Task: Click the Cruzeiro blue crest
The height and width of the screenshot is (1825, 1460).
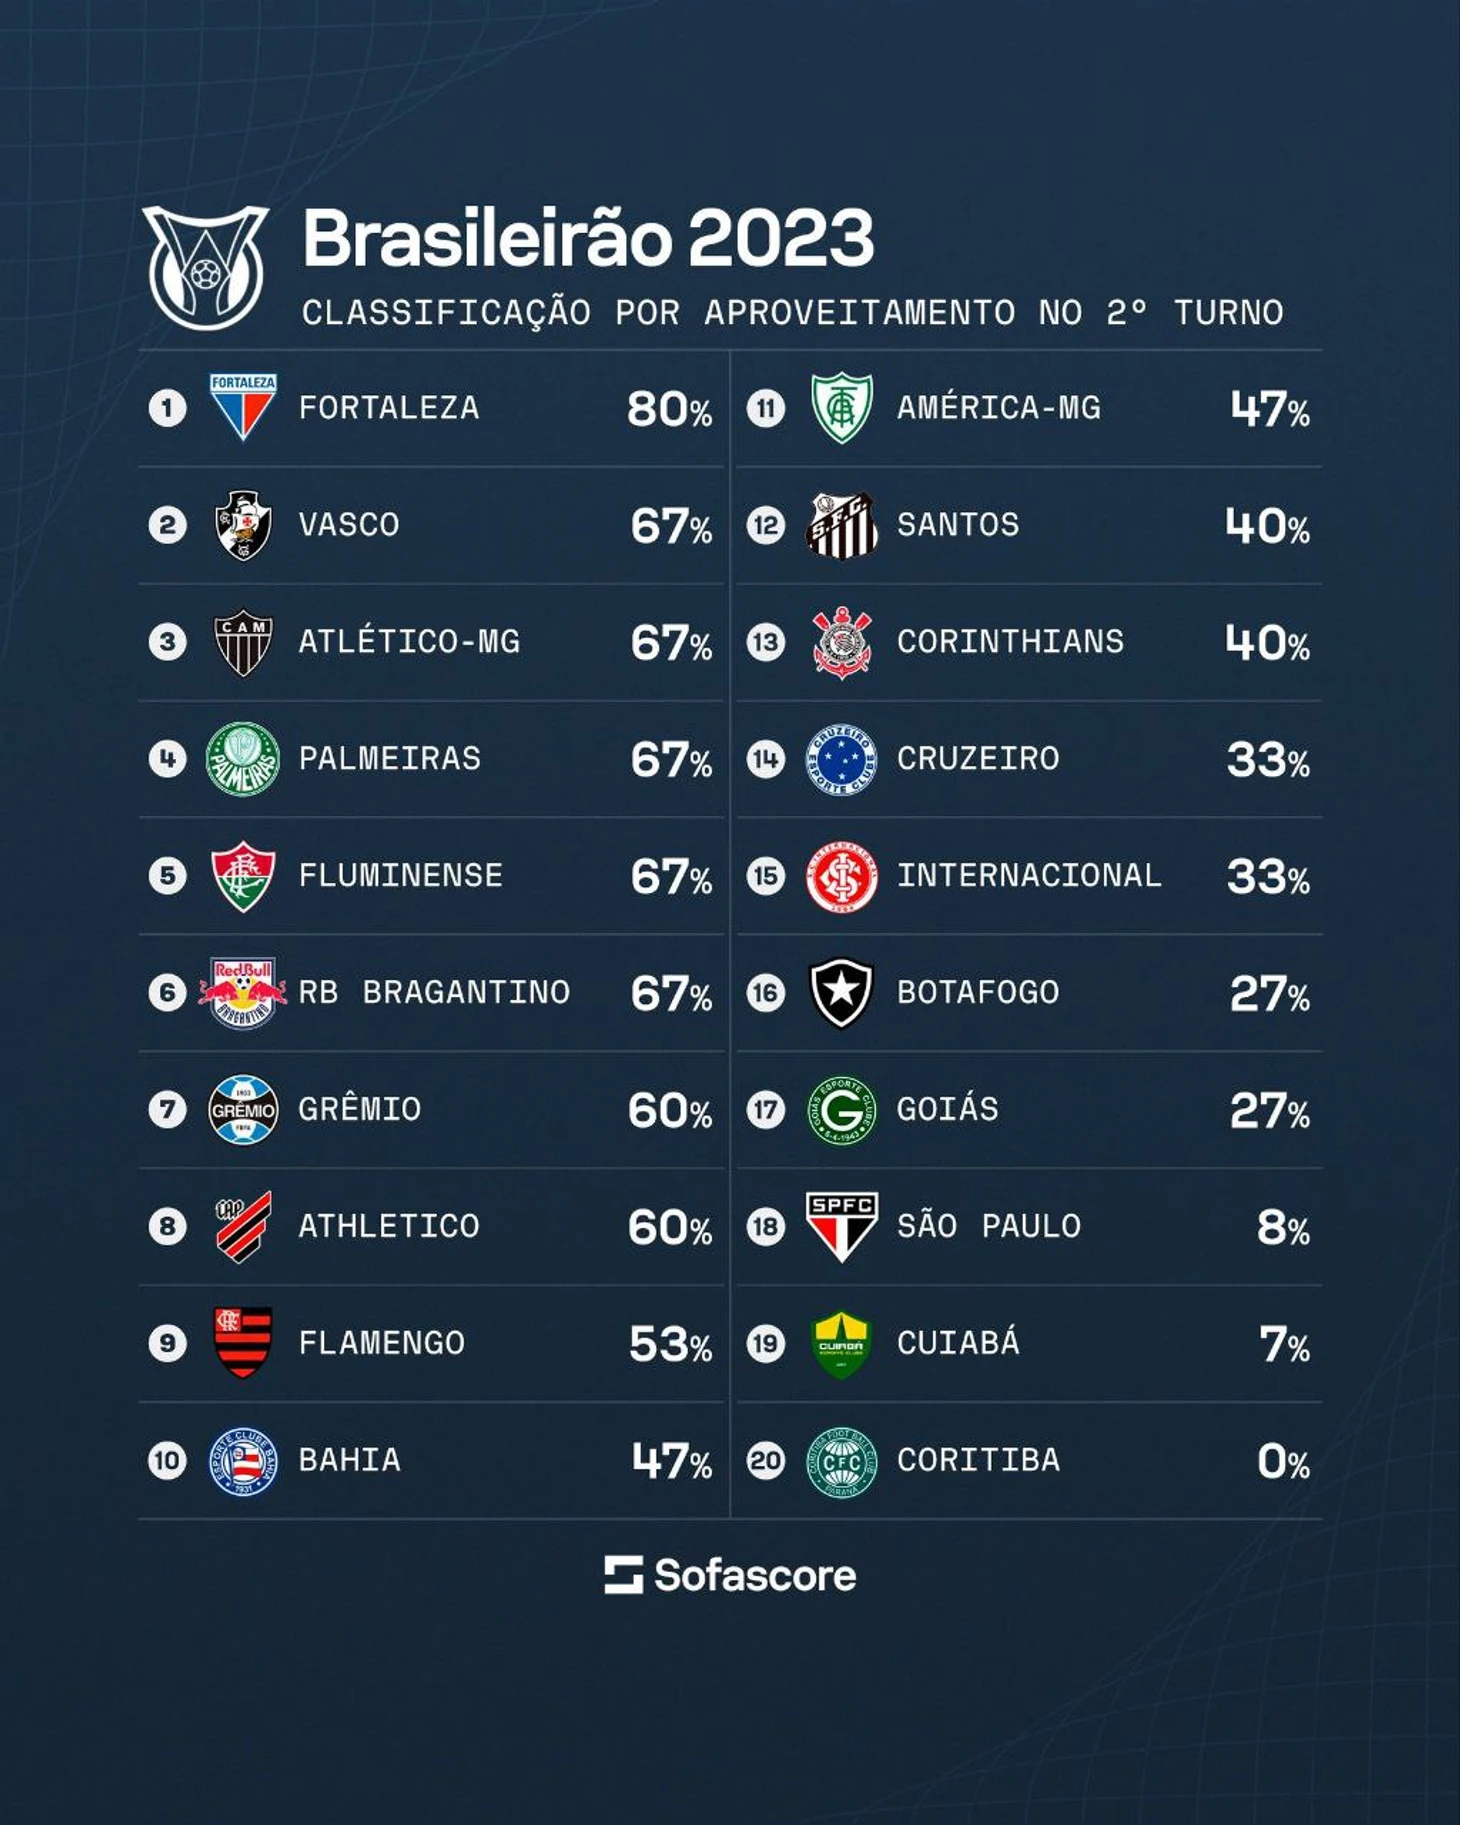Action: coord(842,759)
